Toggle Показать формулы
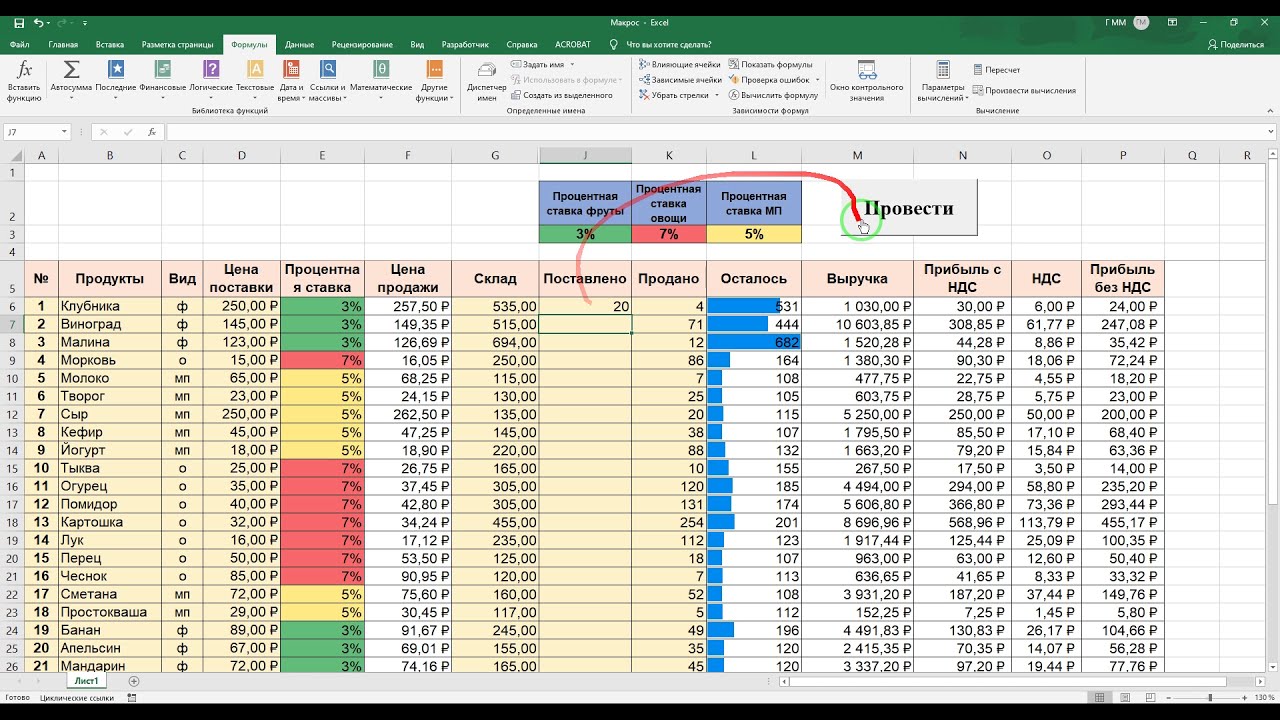The image size is (1280, 720). 770,64
